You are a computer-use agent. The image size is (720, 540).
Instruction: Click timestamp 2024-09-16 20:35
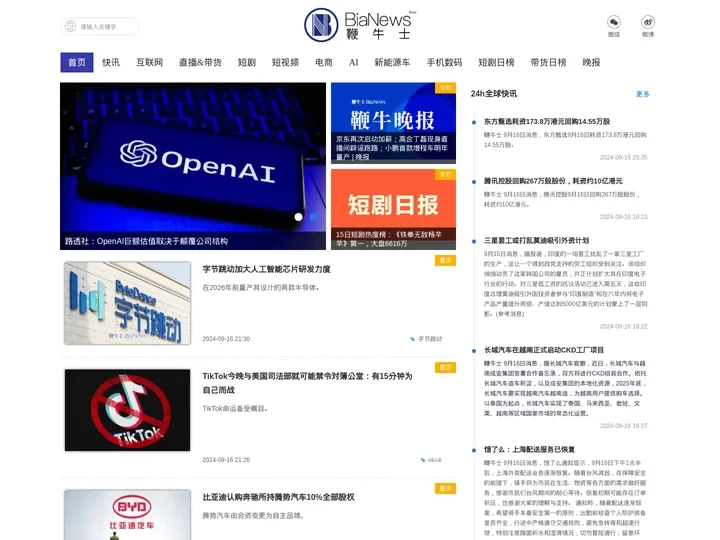click(x=624, y=158)
